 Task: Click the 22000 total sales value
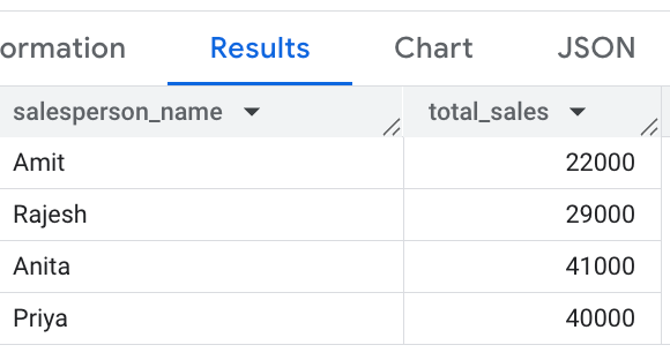pyautogui.click(x=600, y=163)
